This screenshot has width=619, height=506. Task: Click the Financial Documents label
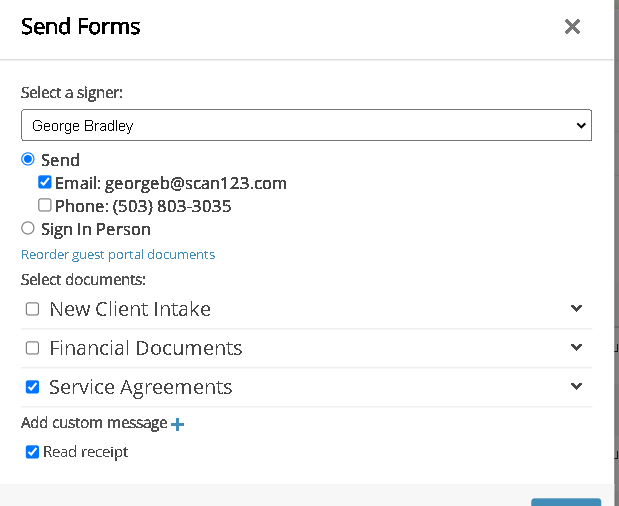pos(146,348)
